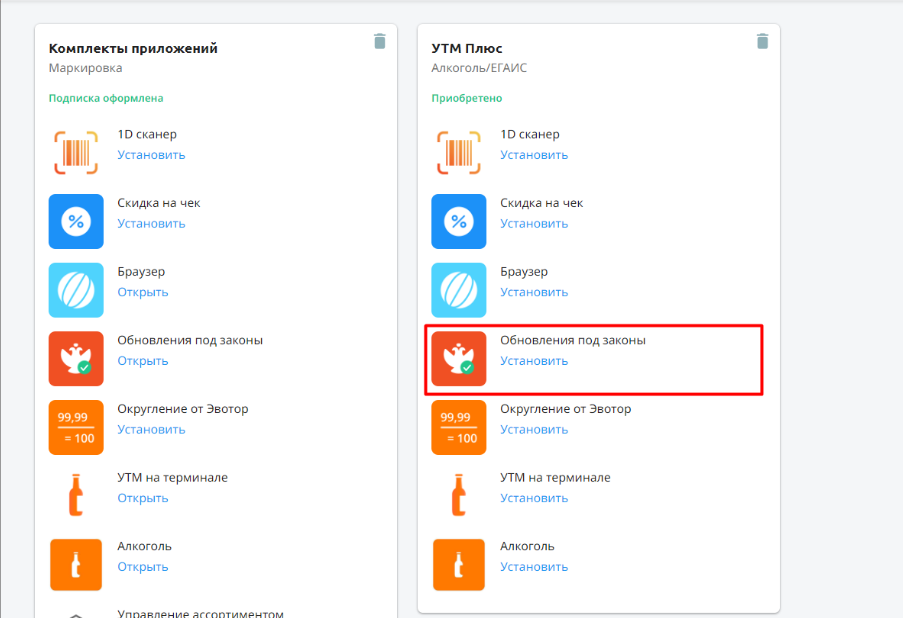
Task: Click Округление от Эвотор icon in Комплекты приложений
Action: (x=76, y=427)
